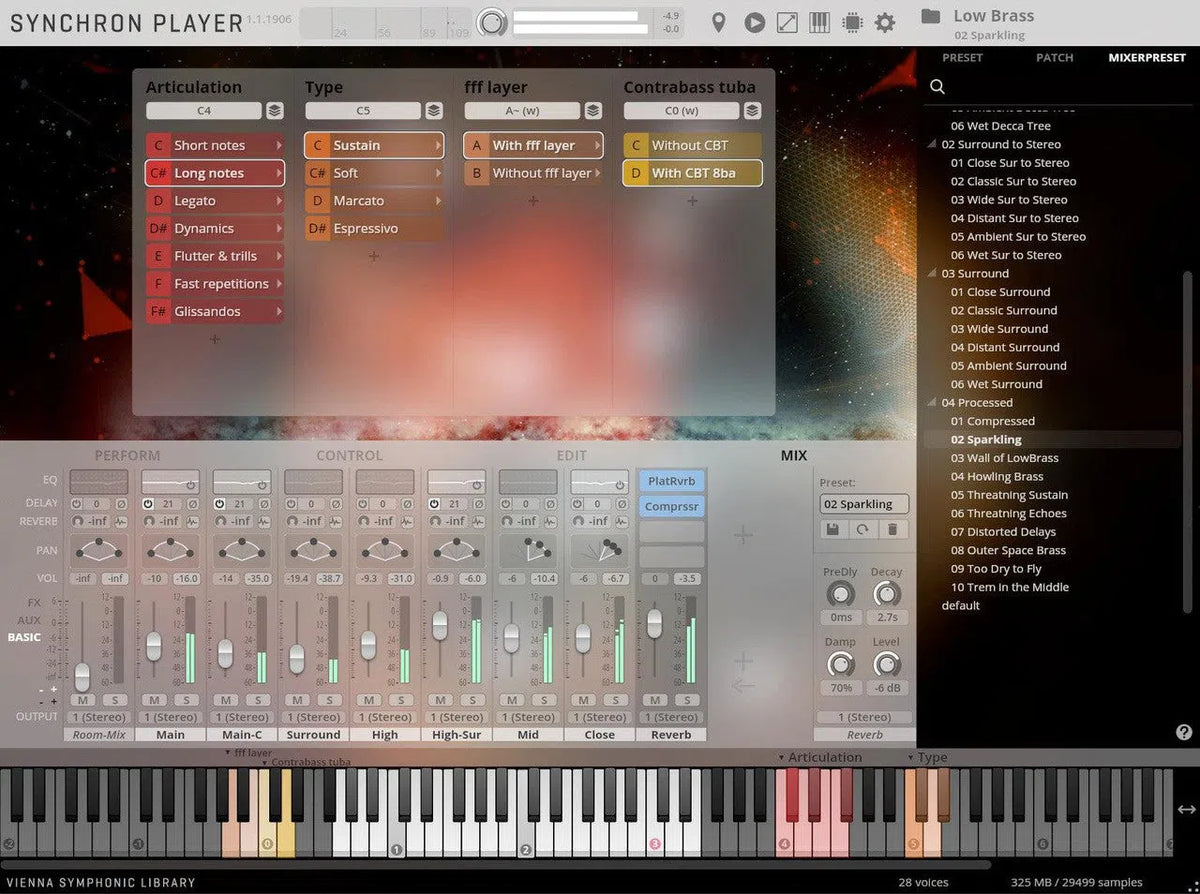This screenshot has width=1200, height=894.
Task: Collapse the 04 Processed preset group
Action: click(x=931, y=403)
